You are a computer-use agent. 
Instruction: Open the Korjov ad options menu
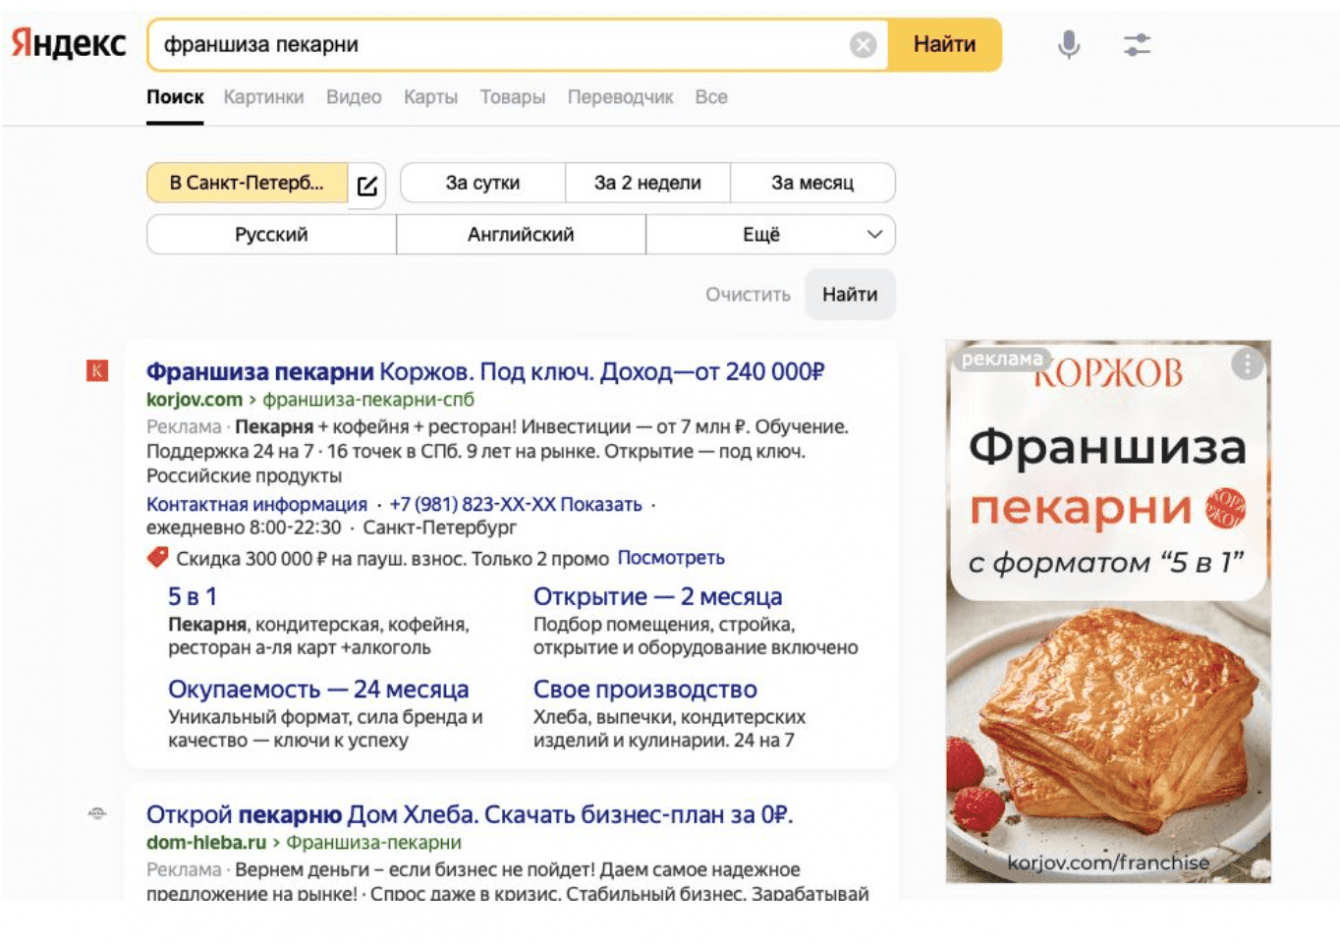tap(1246, 364)
